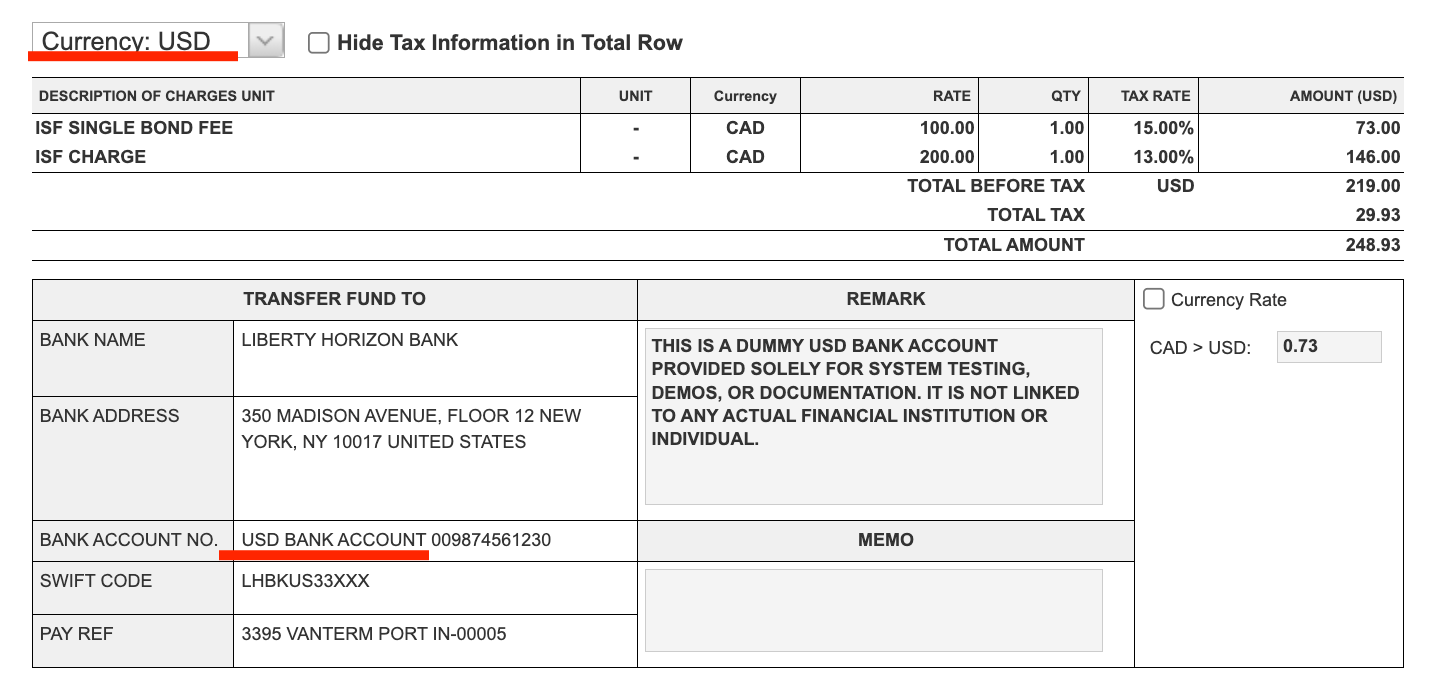Click the DESCRIPTION OF CHARGES UNIT column header
The height and width of the screenshot is (692, 1430).
pos(156,96)
